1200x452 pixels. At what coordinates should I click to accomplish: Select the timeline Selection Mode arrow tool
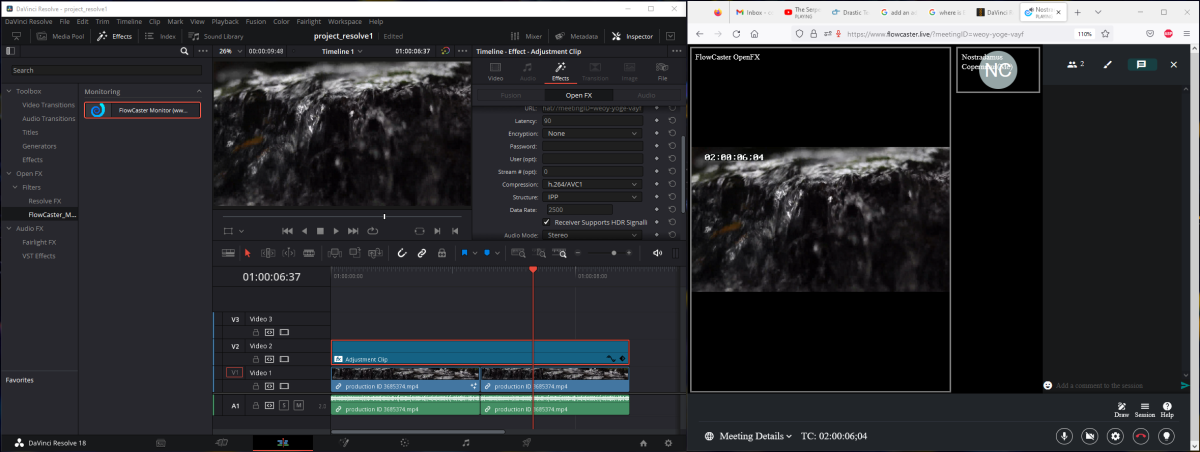pos(247,253)
